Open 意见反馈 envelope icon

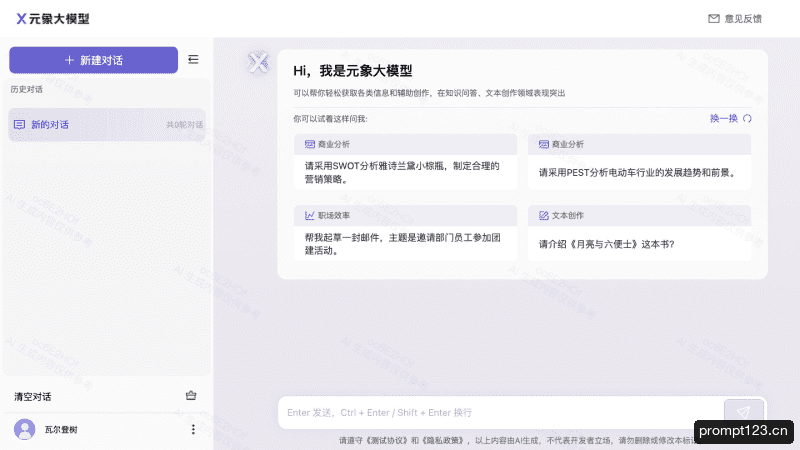pyautogui.click(x=714, y=19)
